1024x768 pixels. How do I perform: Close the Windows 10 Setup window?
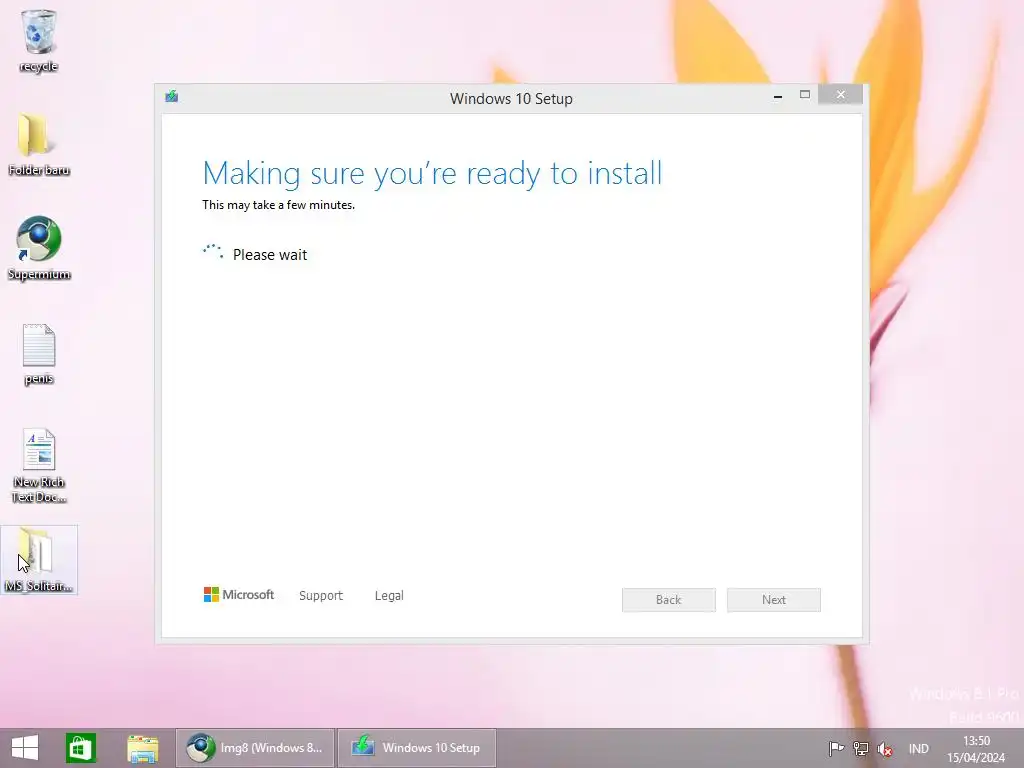pos(840,95)
